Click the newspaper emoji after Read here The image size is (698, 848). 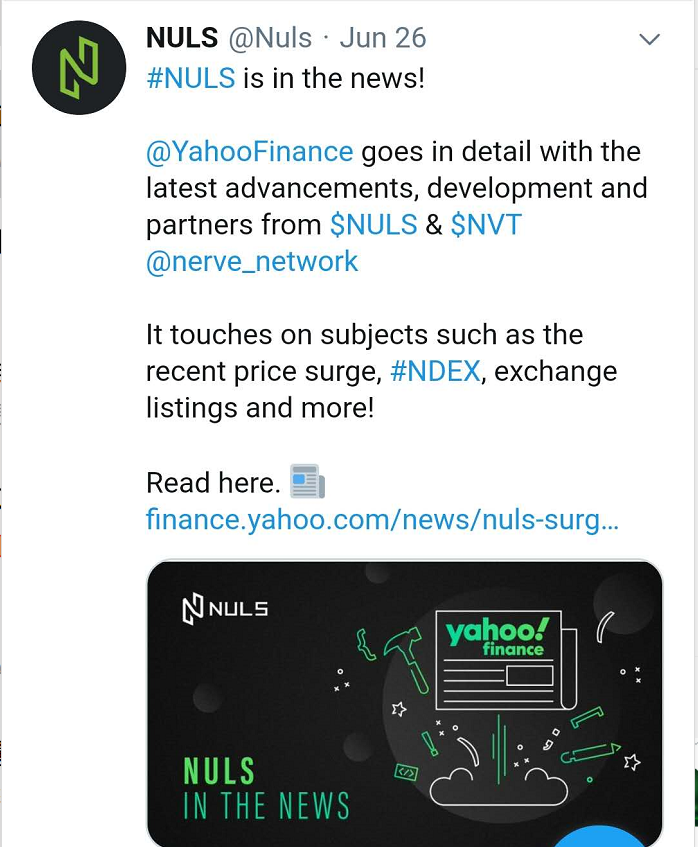click(x=308, y=481)
